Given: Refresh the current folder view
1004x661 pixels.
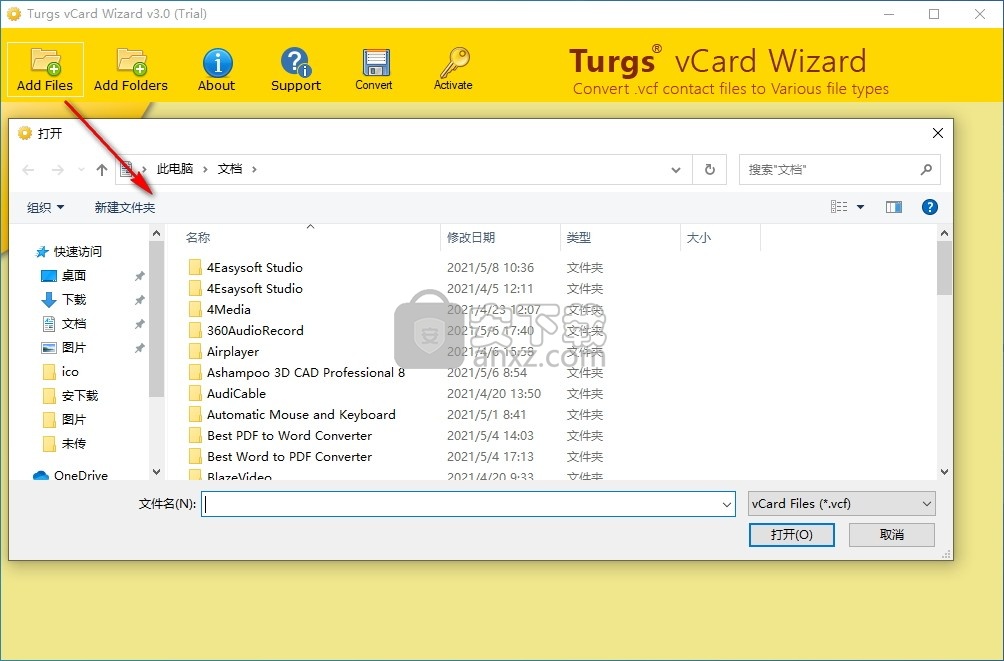Looking at the screenshot, I should tap(709, 169).
